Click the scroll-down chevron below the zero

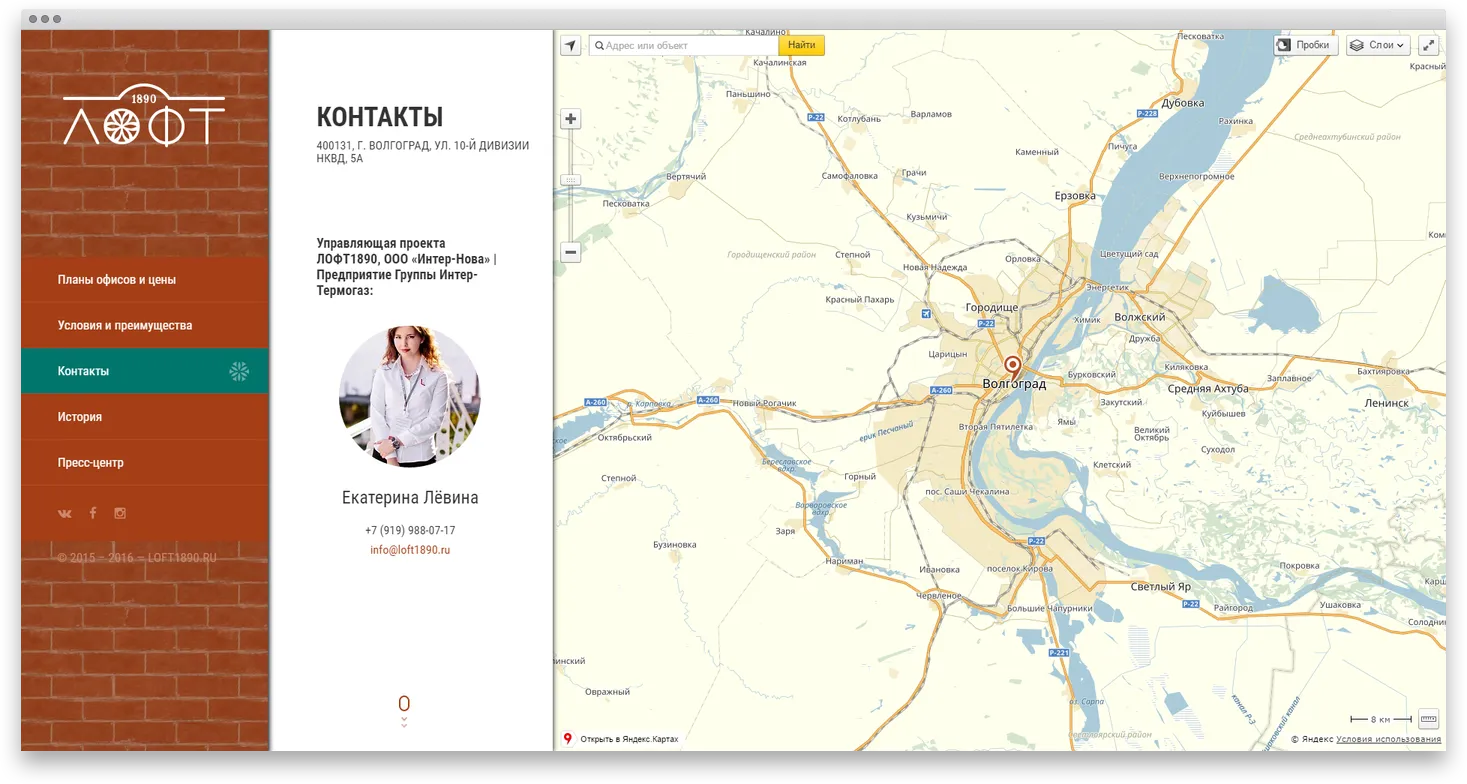click(x=404, y=721)
